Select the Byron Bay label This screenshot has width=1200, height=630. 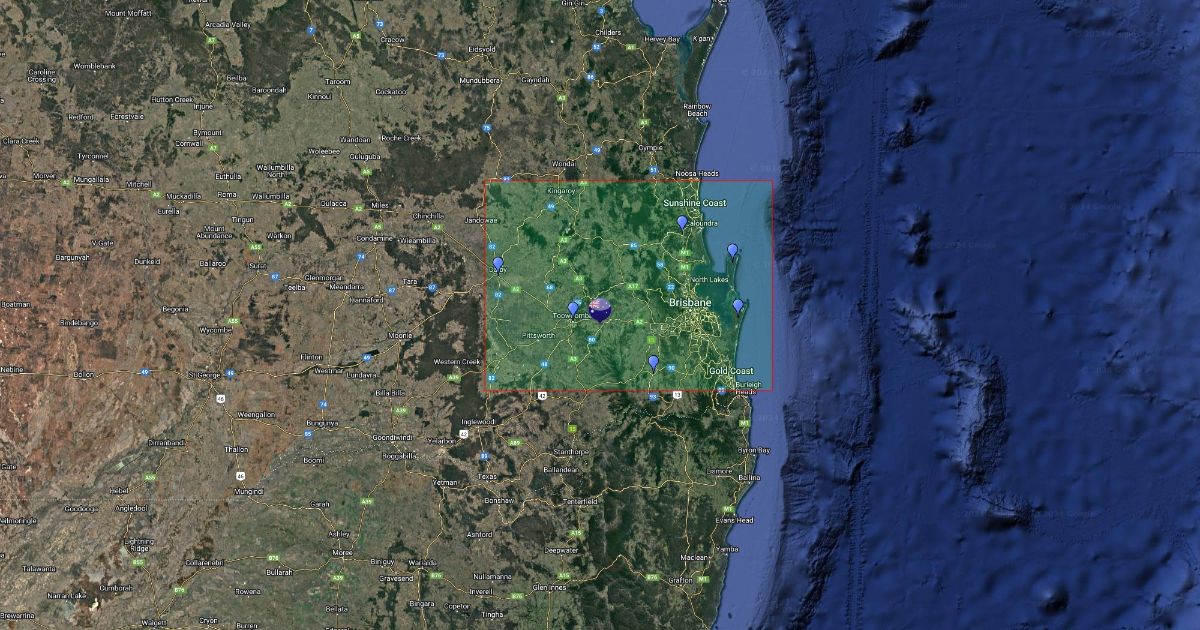[754, 450]
